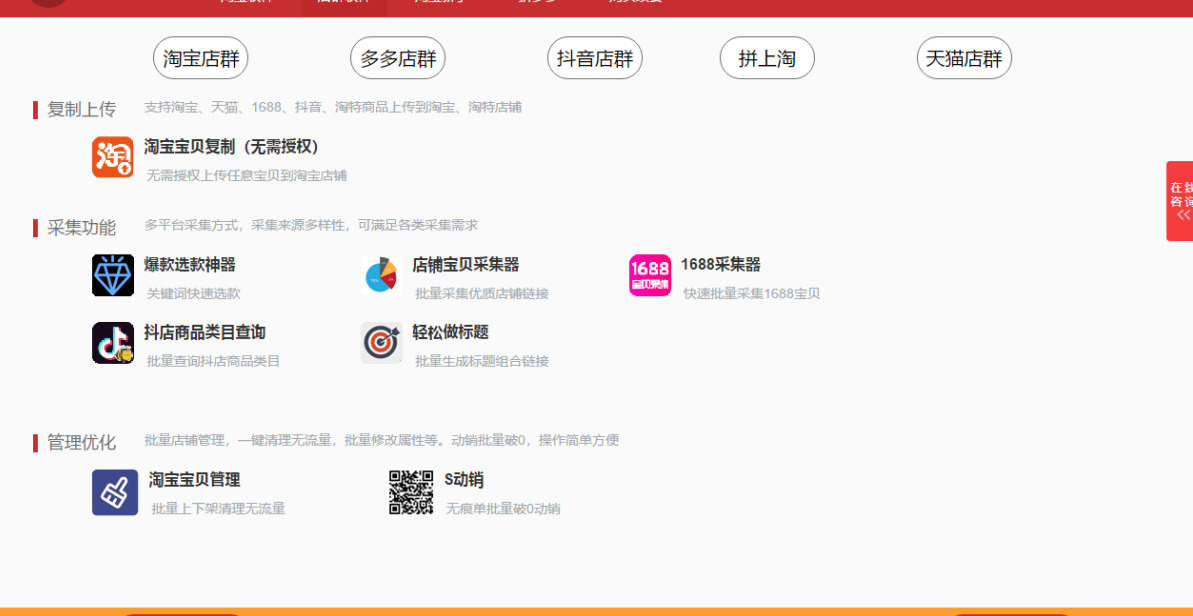The height and width of the screenshot is (616, 1193).
Task: Open the 爆款选款神器 title link
Action: 189,265
